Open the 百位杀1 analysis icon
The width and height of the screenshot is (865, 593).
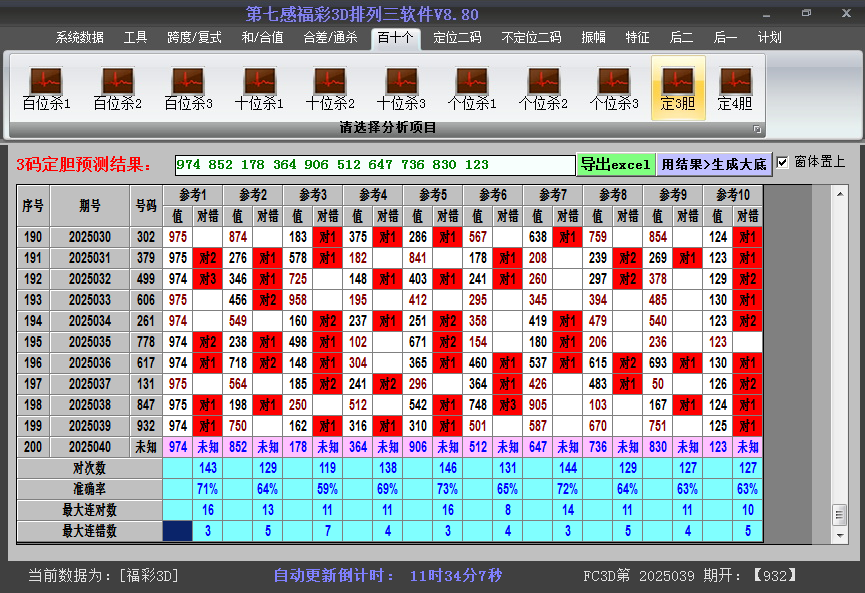point(46,89)
